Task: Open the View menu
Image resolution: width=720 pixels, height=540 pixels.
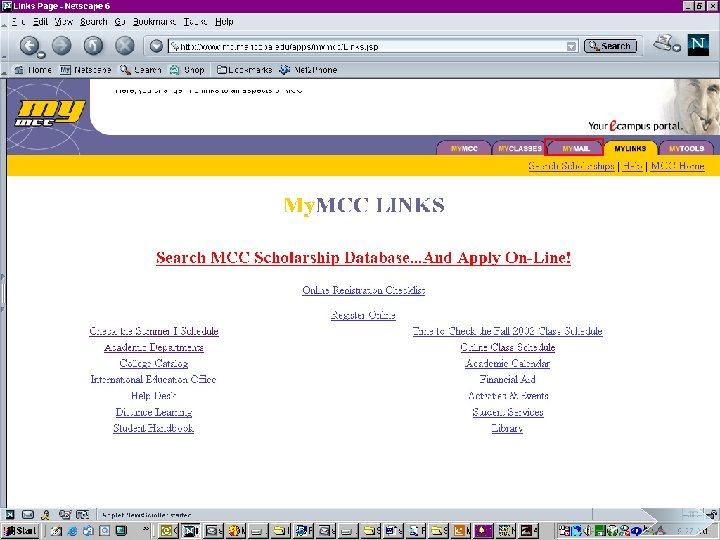Action: pyautogui.click(x=63, y=22)
